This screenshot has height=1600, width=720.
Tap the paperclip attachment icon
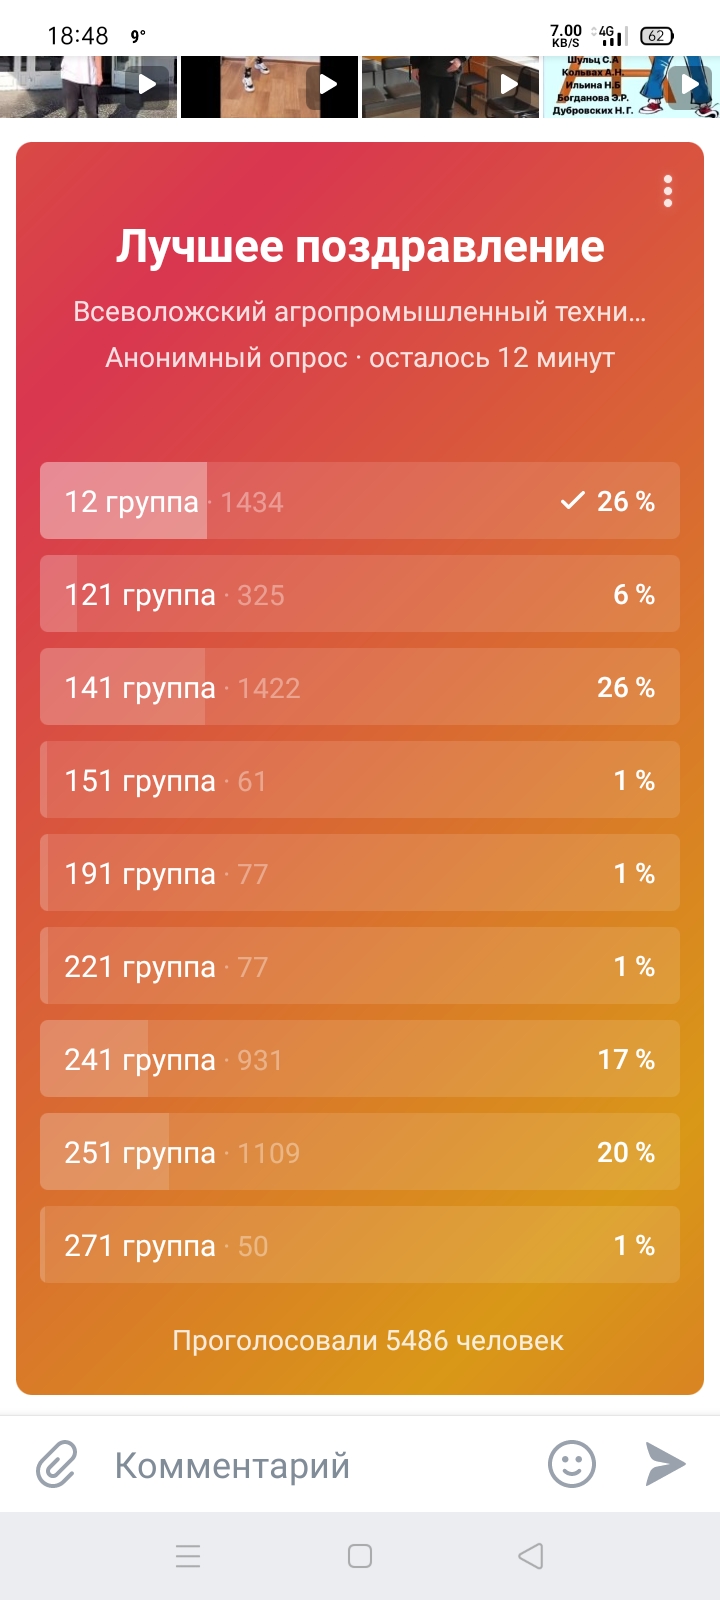click(57, 1465)
